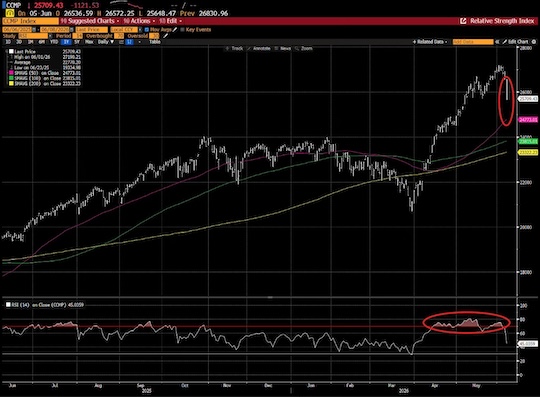Open the Edit menu in red bar
Viewport: 540px width, 397px height.
(x=170, y=21)
